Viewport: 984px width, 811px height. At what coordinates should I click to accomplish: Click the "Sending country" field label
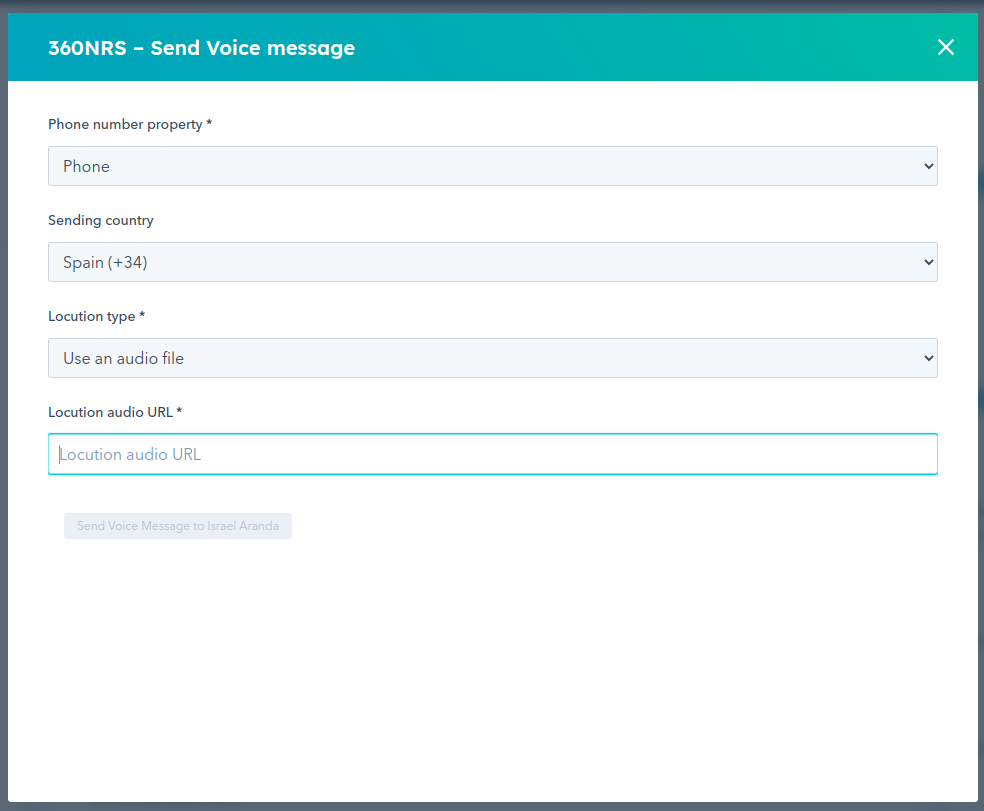click(101, 220)
